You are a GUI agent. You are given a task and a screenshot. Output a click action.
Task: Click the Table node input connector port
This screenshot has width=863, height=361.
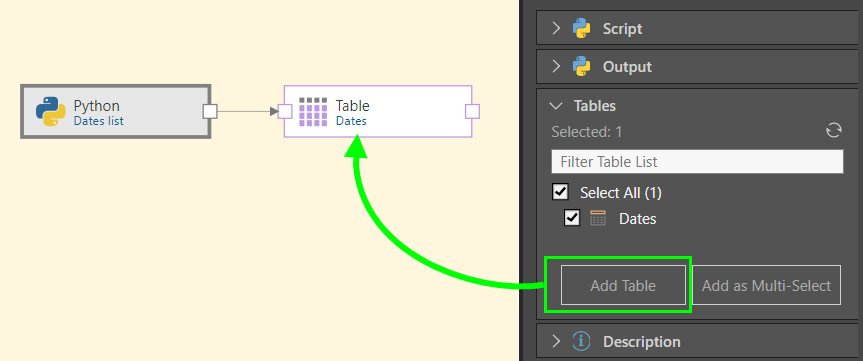(x=285, y=112)
